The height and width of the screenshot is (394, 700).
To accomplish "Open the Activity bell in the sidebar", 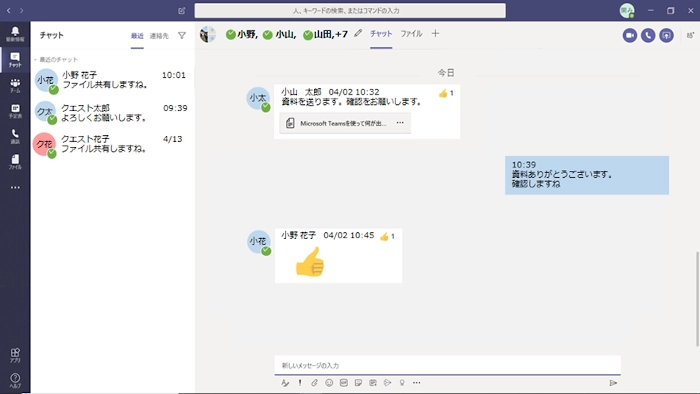I will click(x=15, y=33).
